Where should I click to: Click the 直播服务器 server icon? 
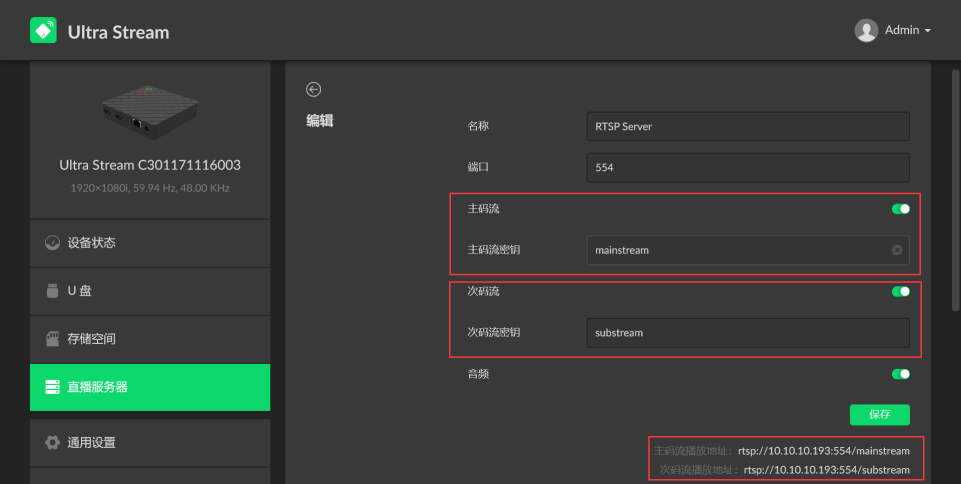click(x=52, y=387)
